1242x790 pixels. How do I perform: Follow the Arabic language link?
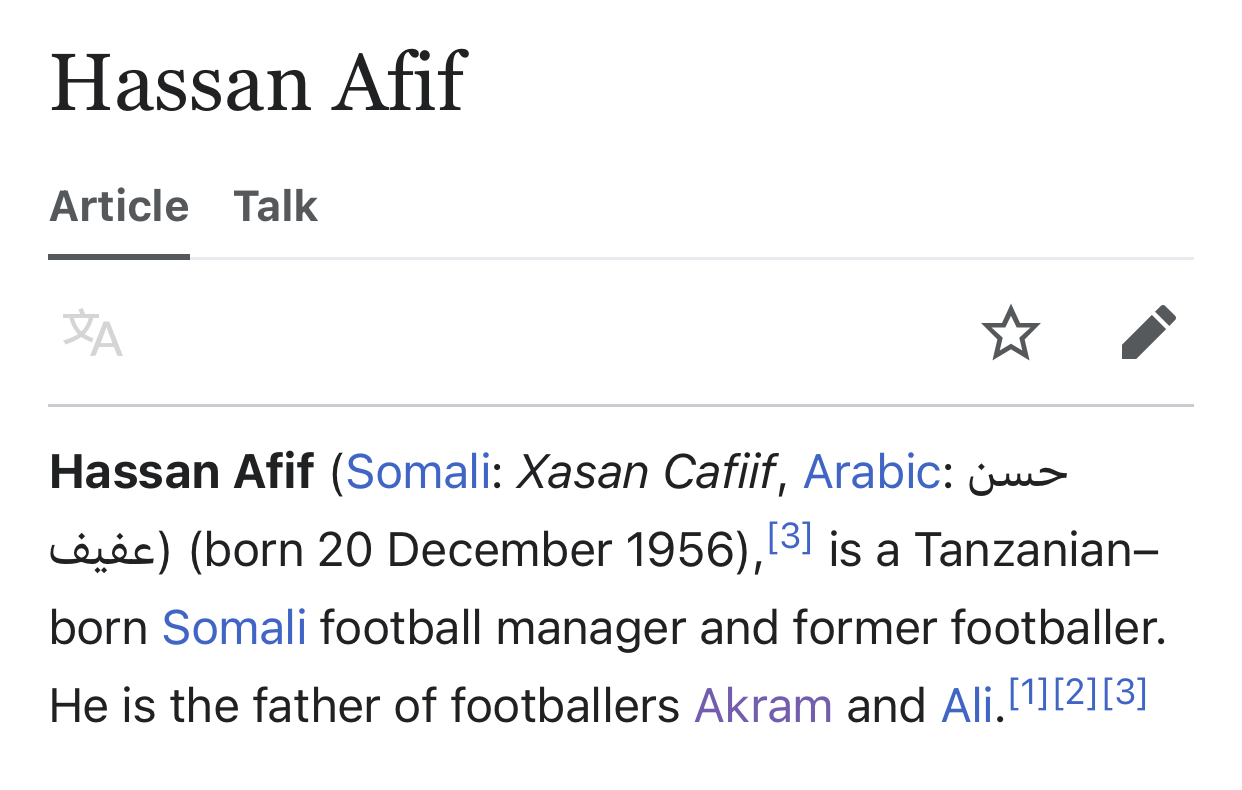tap(871, 472)
